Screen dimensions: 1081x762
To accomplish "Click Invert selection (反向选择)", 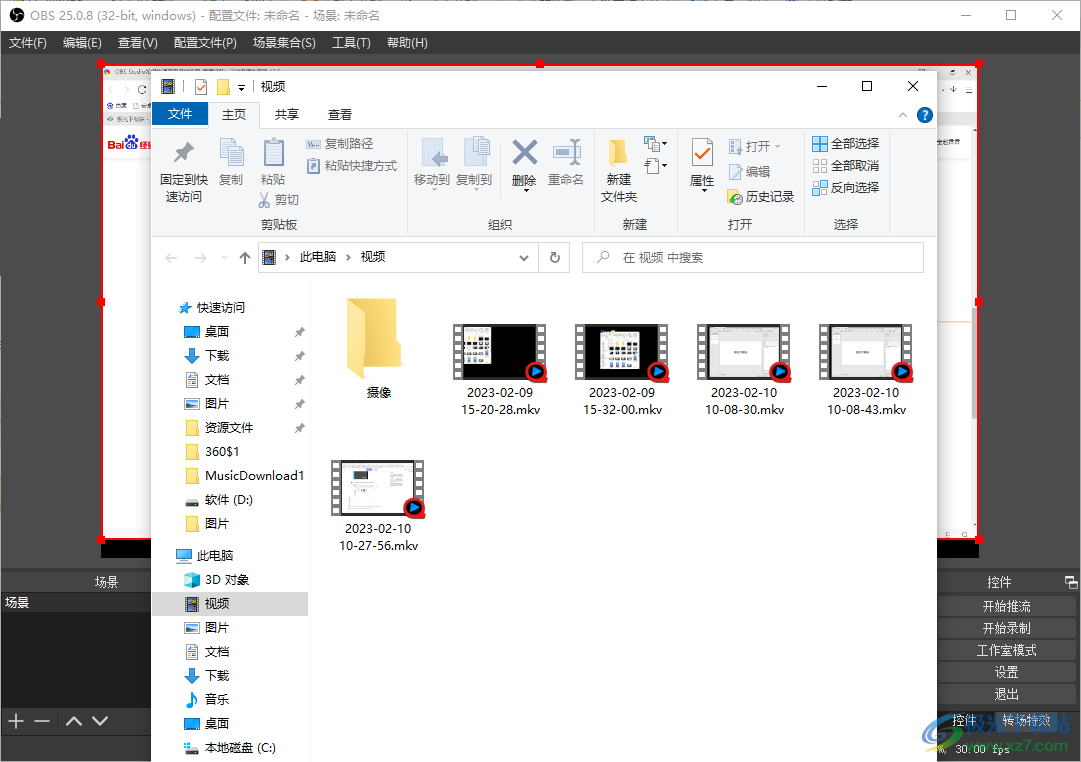I will tap(846, 188).
